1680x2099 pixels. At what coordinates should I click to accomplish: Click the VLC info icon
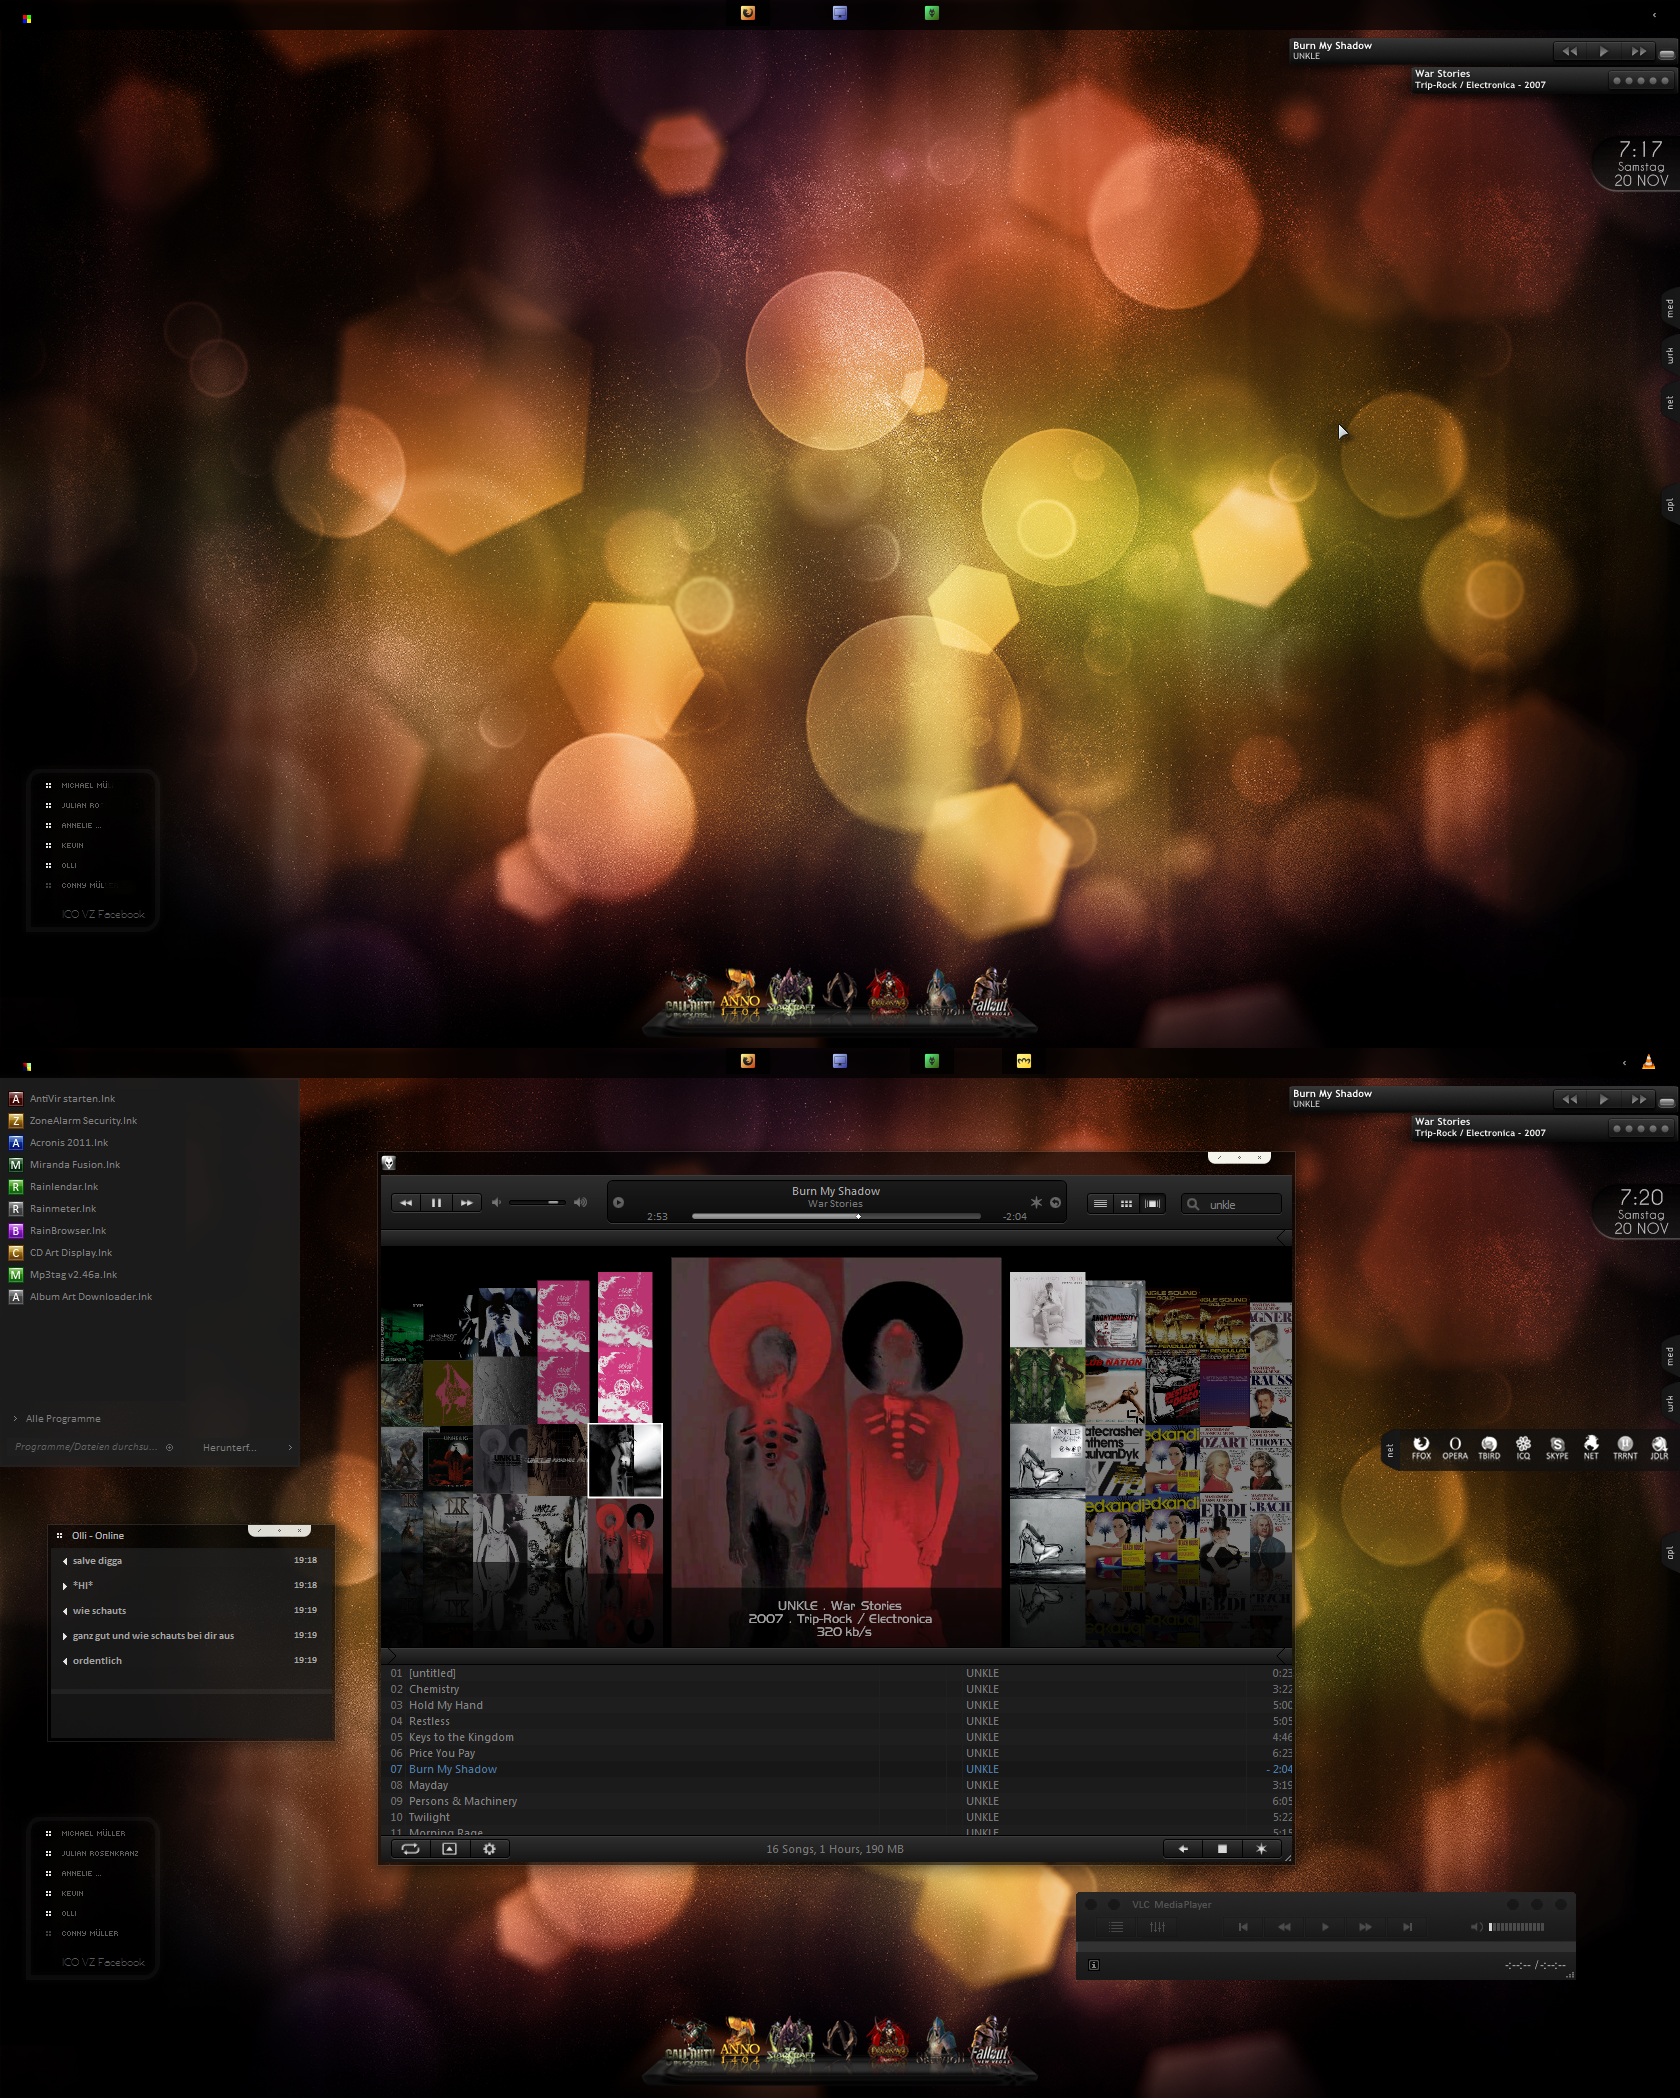coord(1094,1965)
